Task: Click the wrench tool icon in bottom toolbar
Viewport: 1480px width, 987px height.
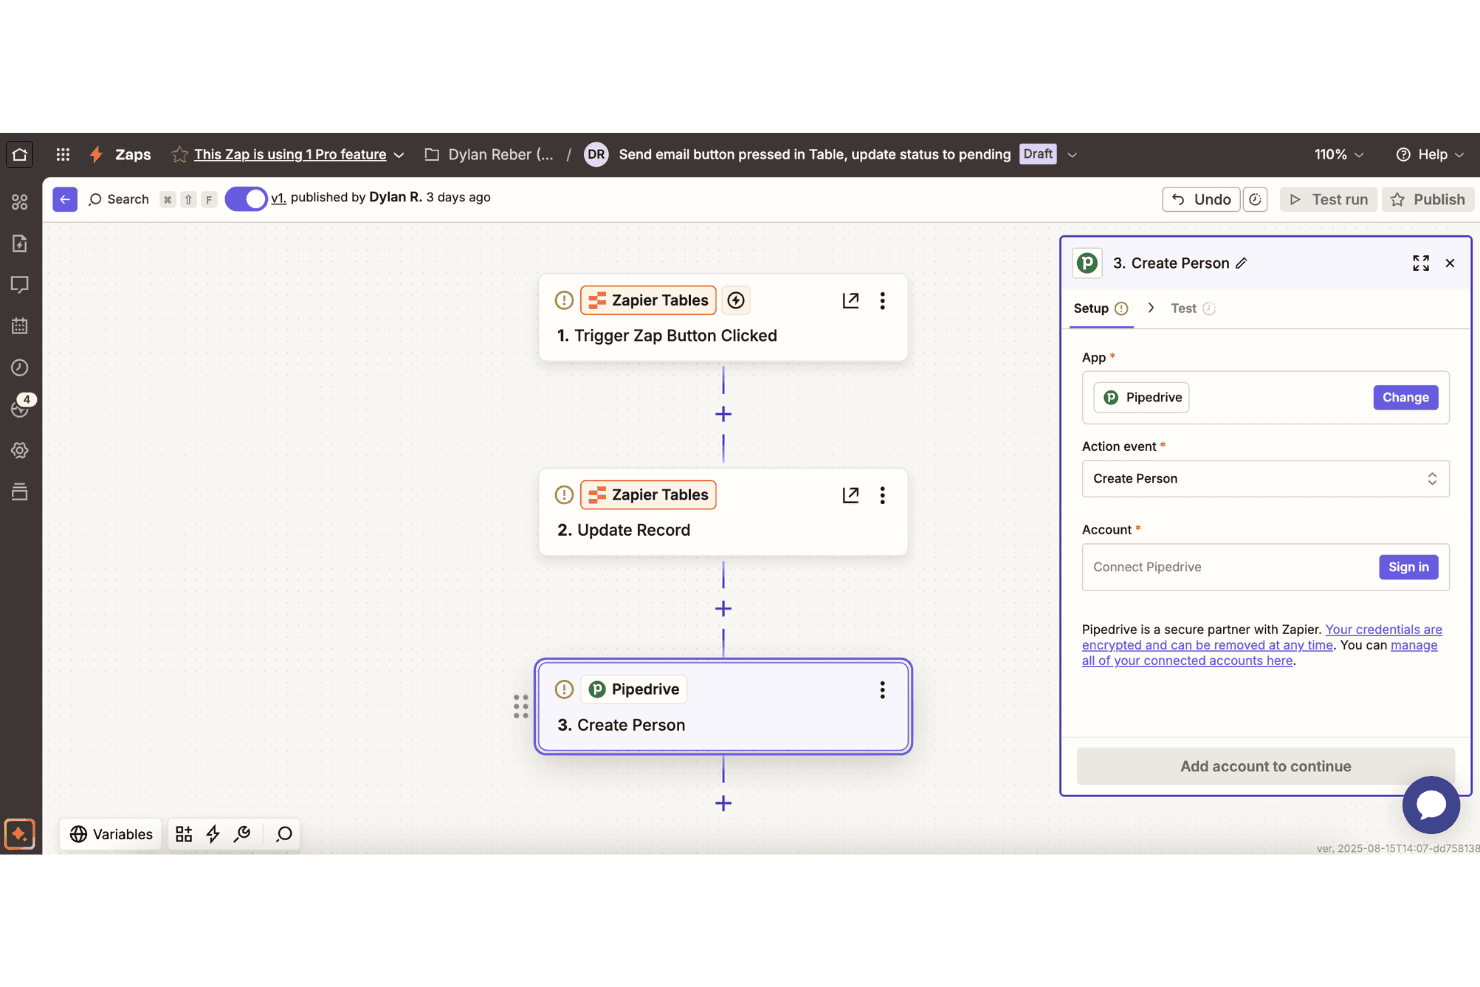Action: (242, 834)
